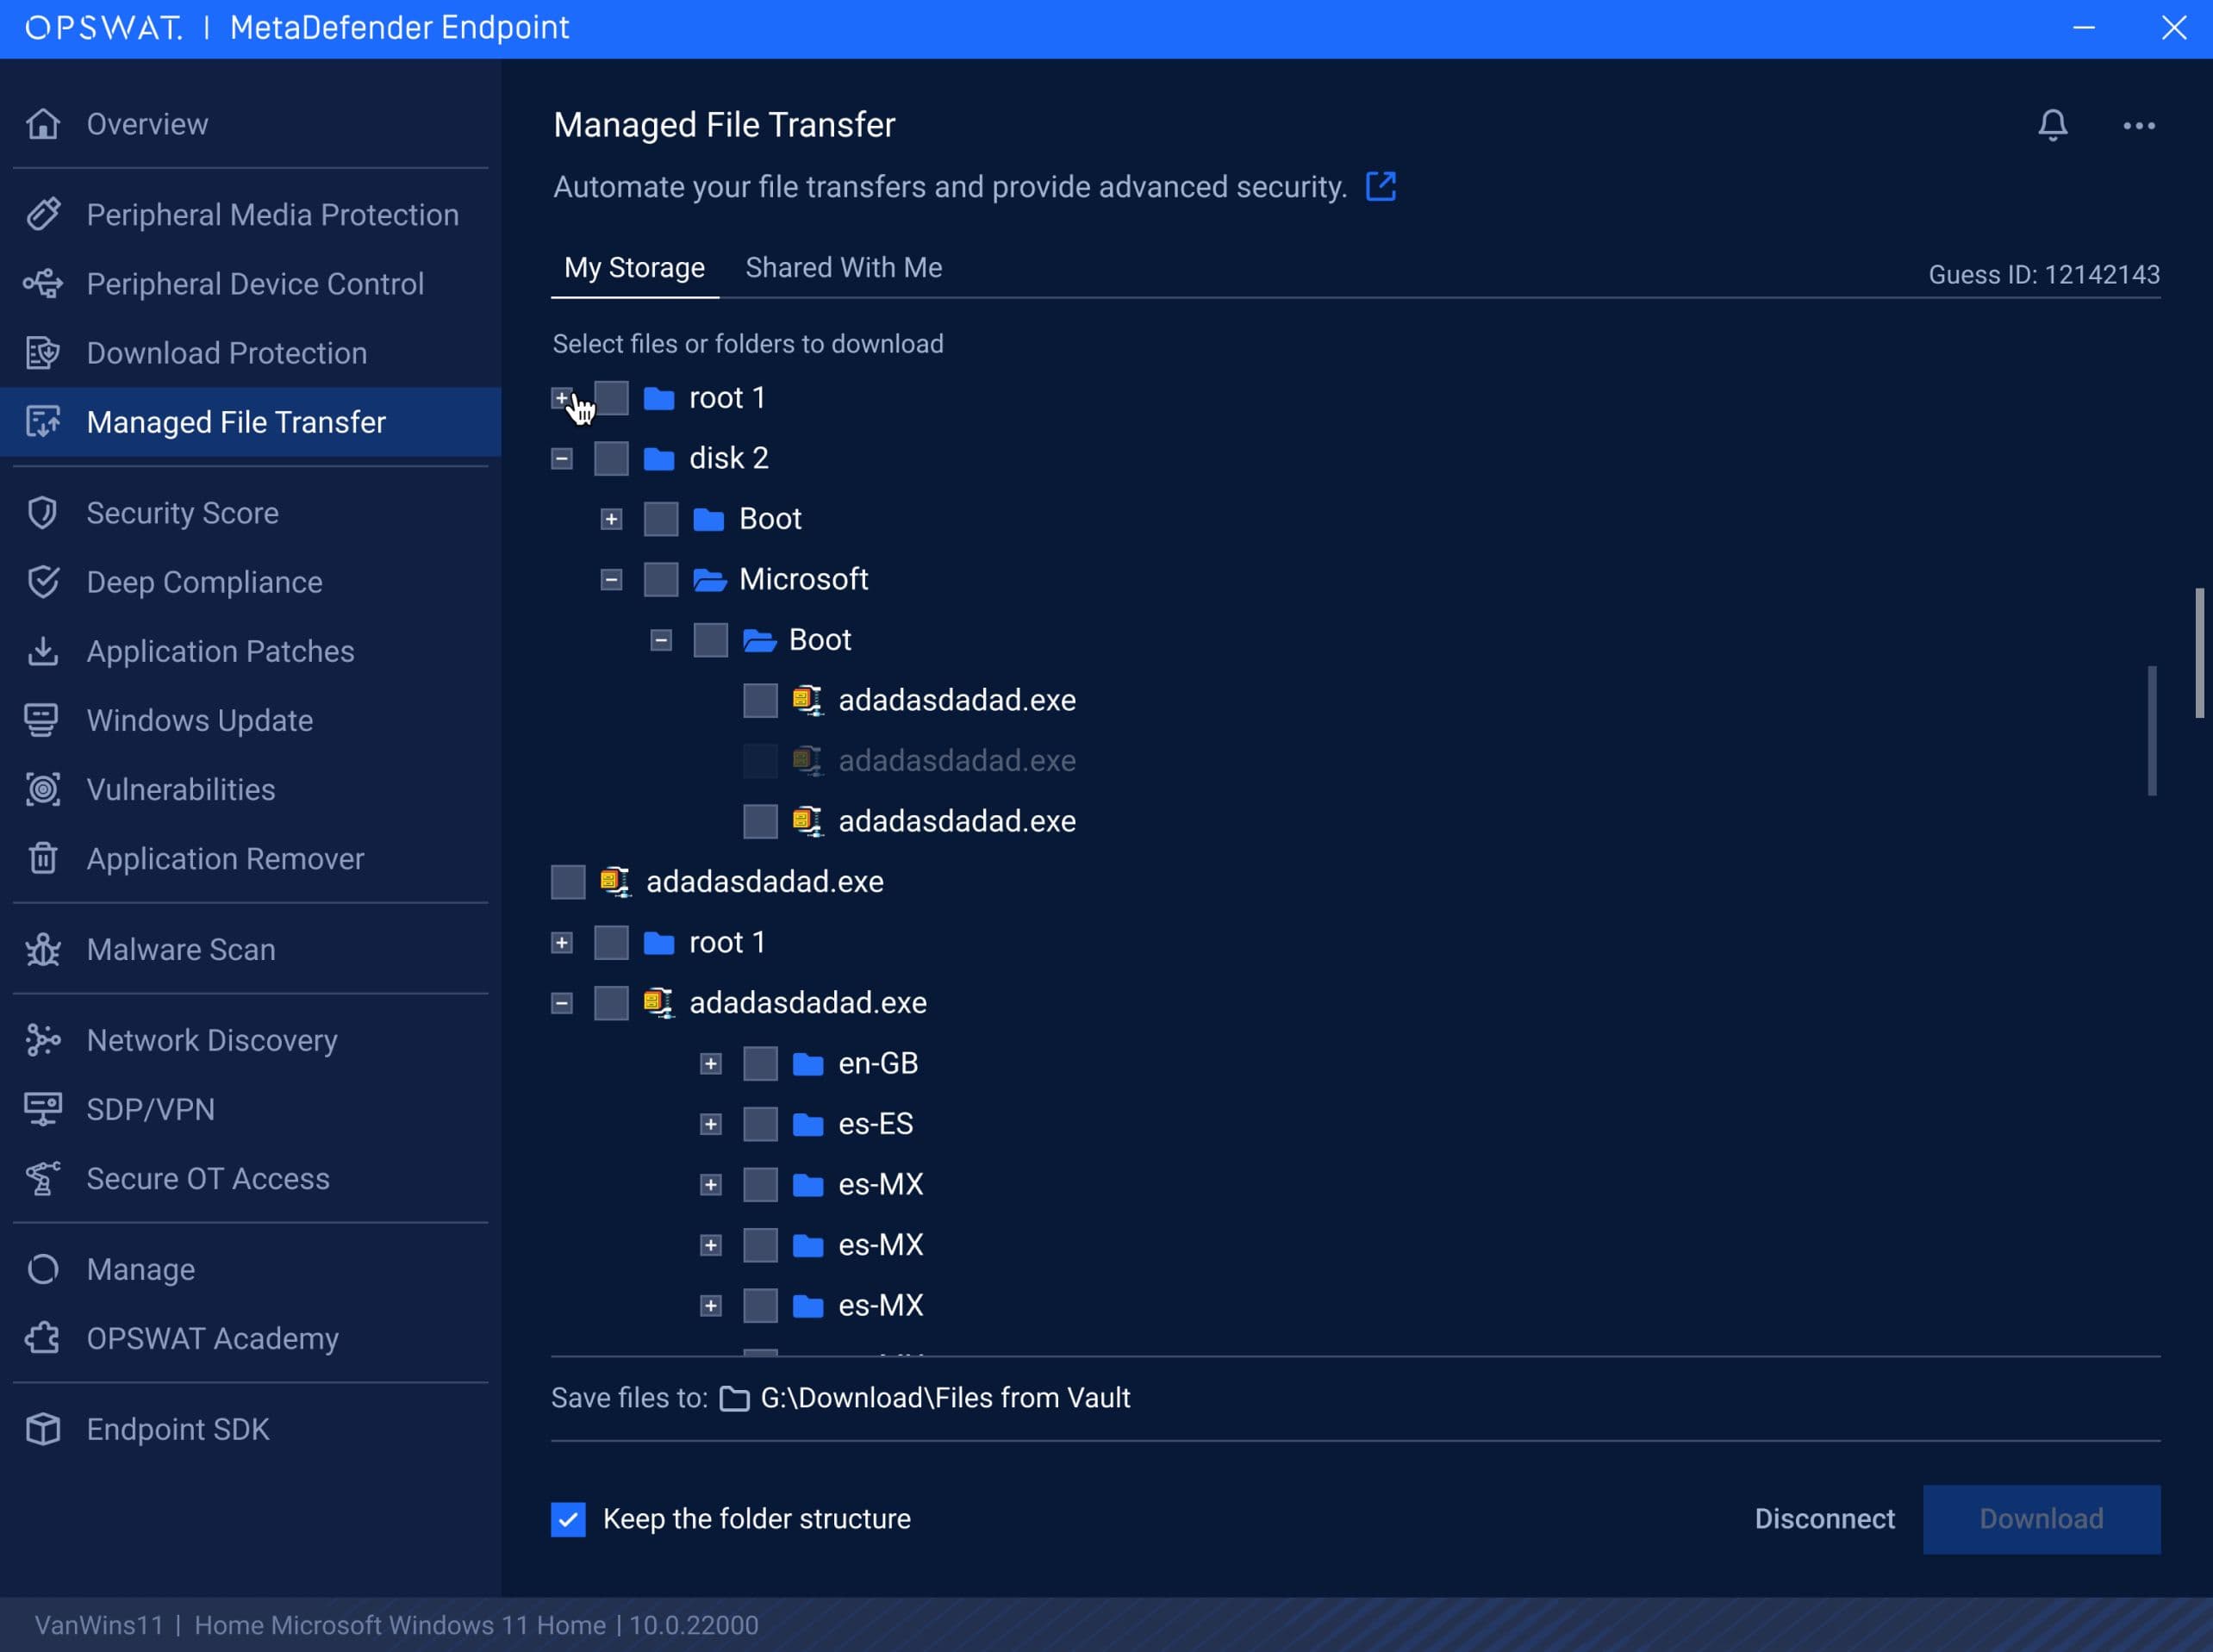This screenshot has height=1652, width=2213.
Task: Minimize the MetaDefender Endpoint window
Action: point(2084,28)
